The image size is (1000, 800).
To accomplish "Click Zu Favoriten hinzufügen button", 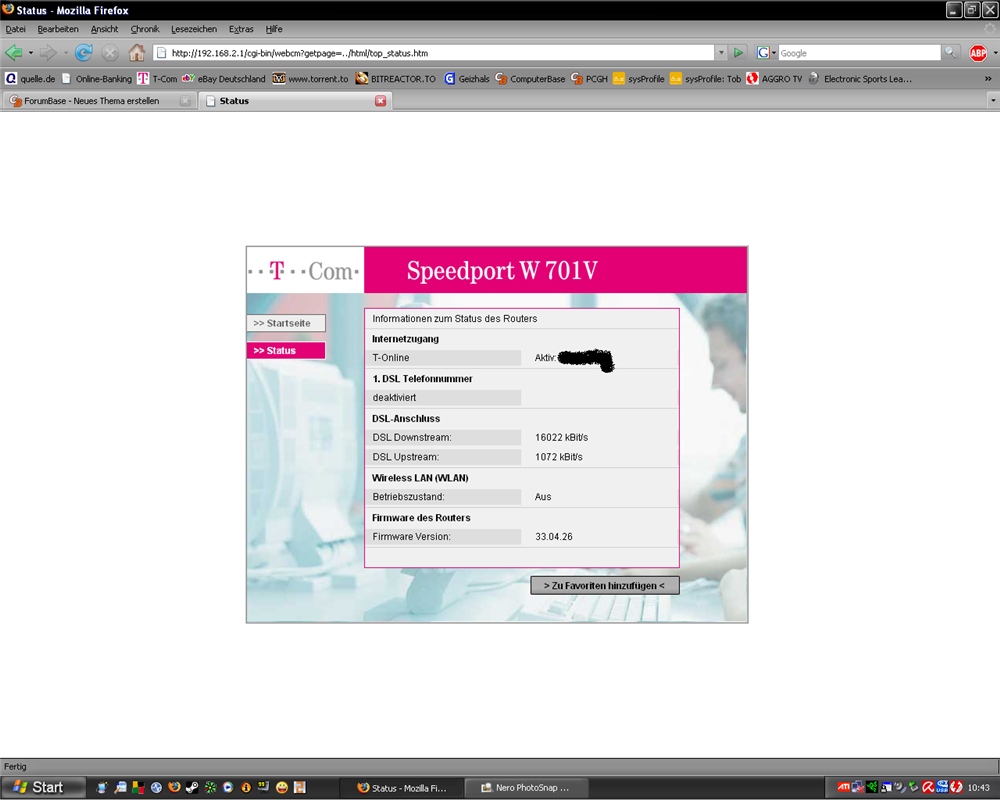I will (x=605, y=585).
